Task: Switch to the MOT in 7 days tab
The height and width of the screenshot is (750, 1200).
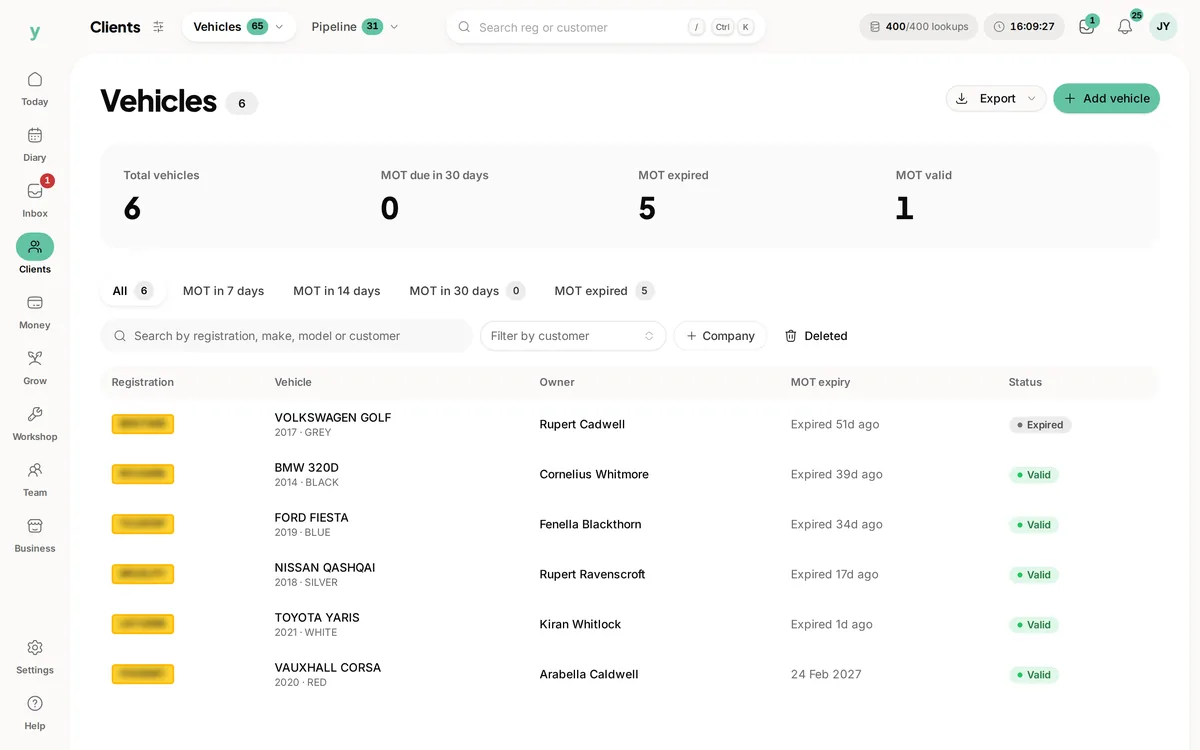Action: click(x=224, y=291)
